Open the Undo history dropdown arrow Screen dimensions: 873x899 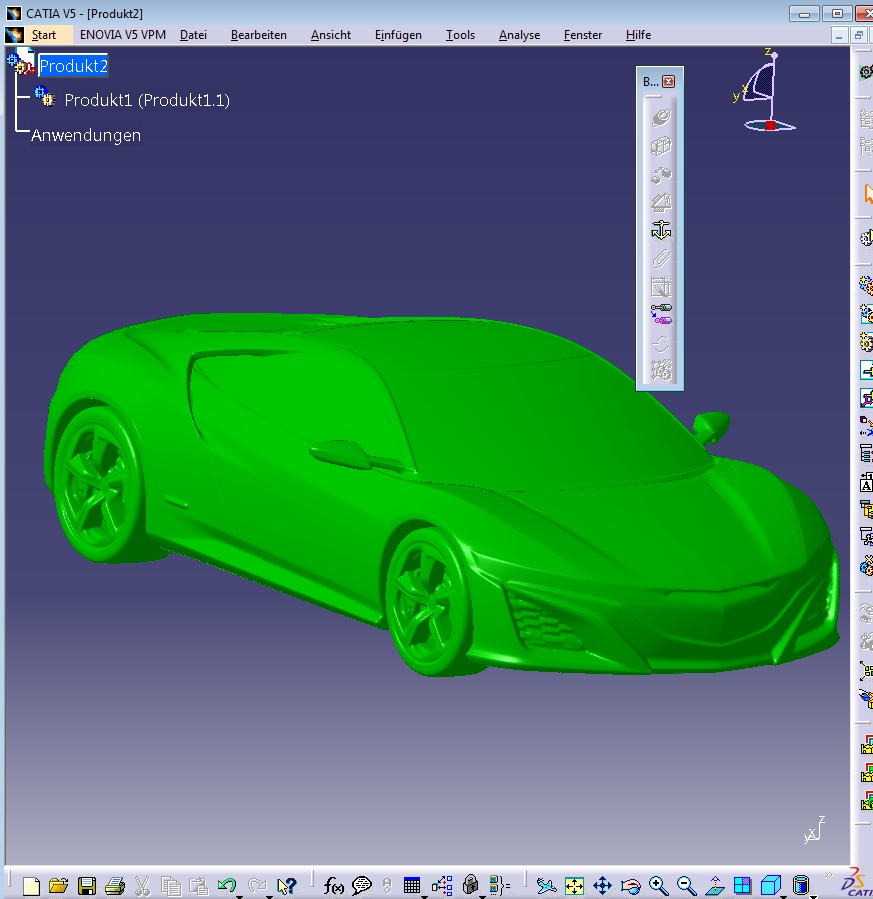pyautogui.click(x=240, y=897)
